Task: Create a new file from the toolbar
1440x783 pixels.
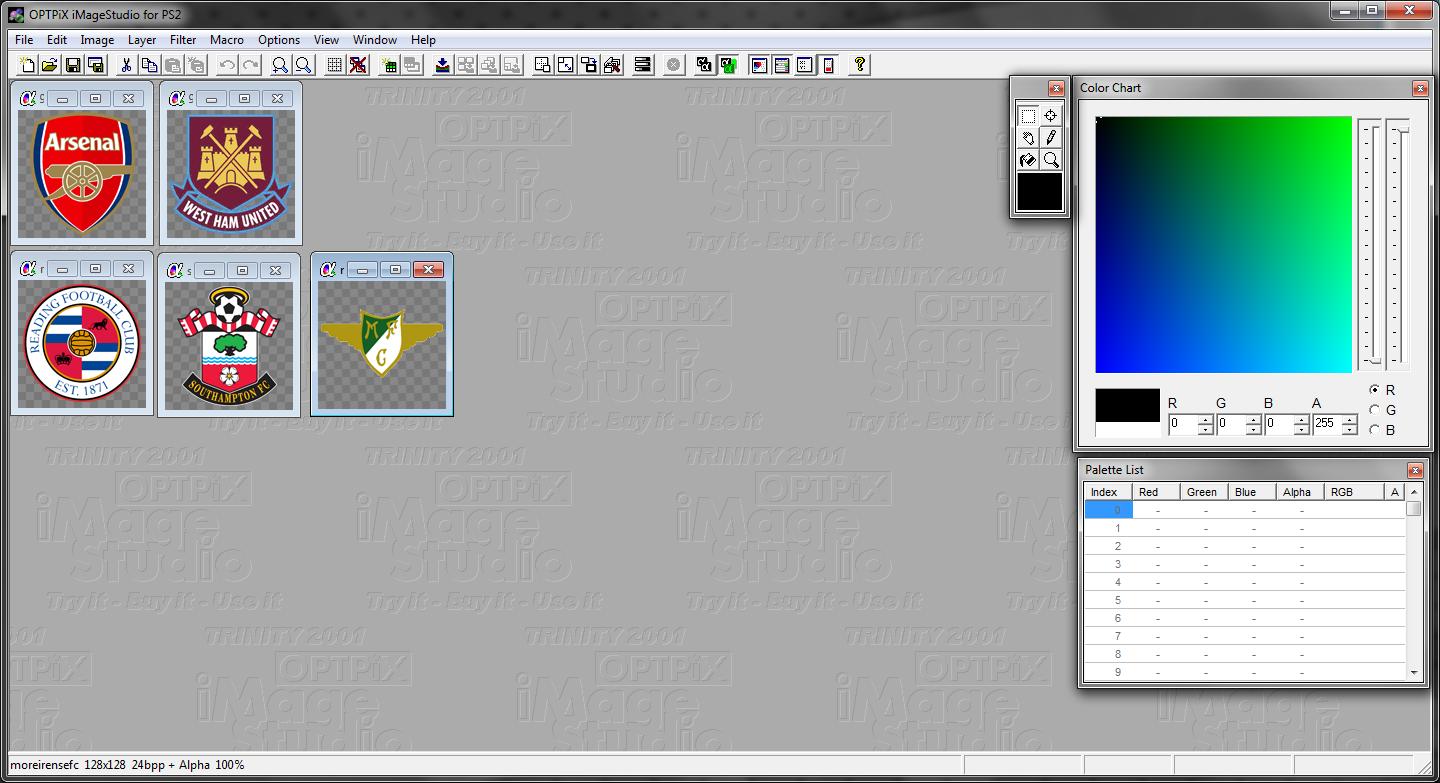Action: point(27,65)
